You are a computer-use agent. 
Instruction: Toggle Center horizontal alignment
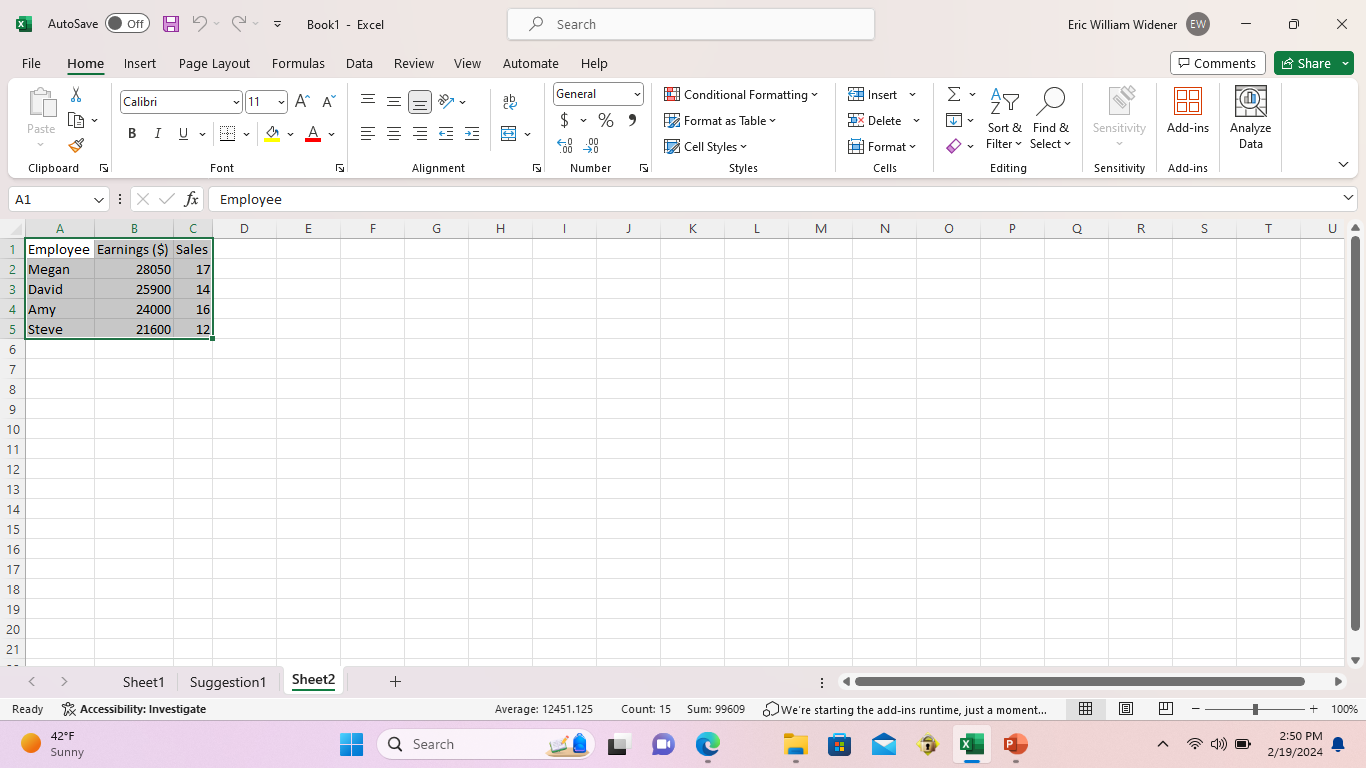[x=394, y=133]
